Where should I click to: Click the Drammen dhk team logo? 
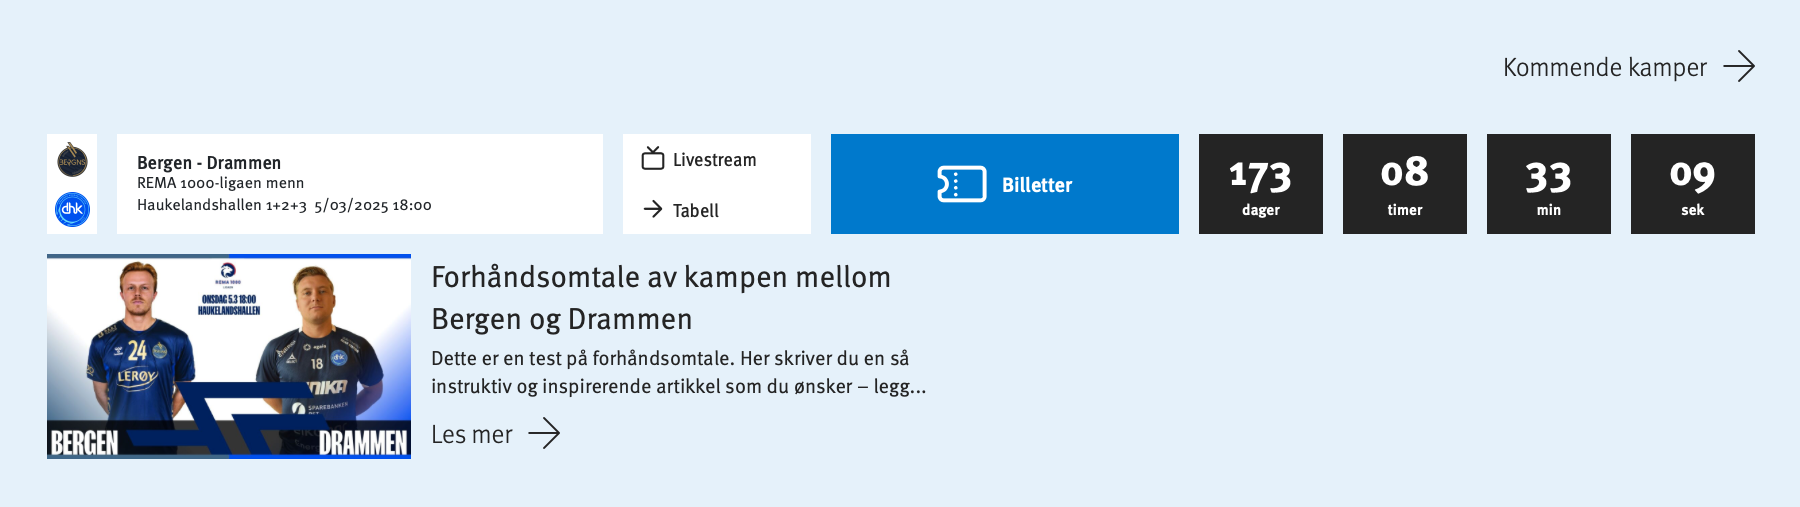point(72,209)
